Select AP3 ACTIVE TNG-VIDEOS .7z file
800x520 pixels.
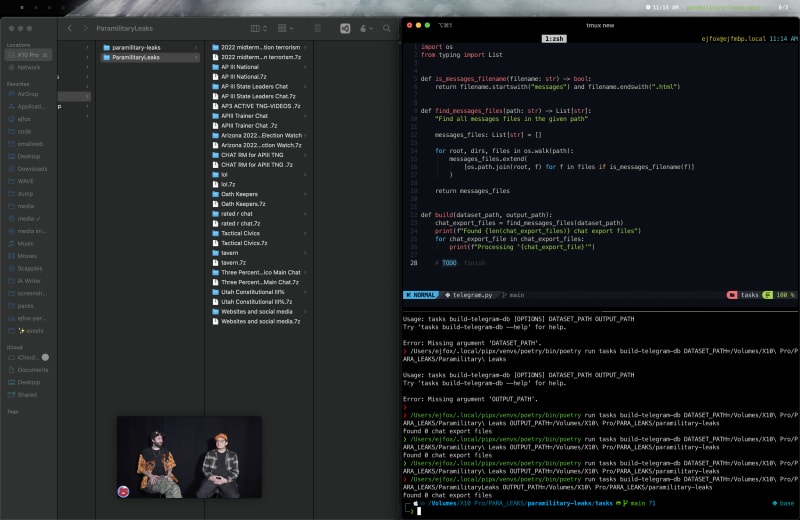pos(259,106)
